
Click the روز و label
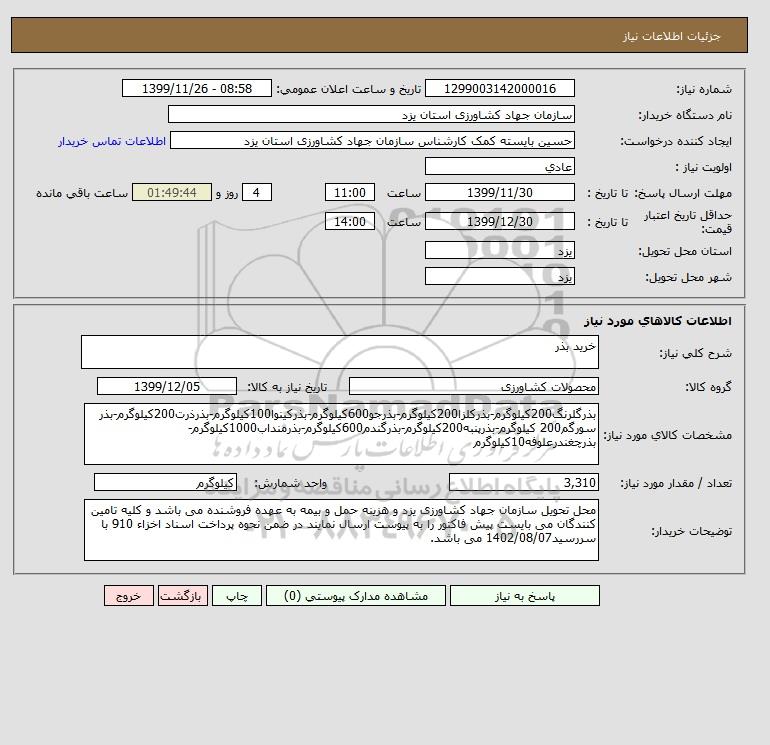coord(227,193)
